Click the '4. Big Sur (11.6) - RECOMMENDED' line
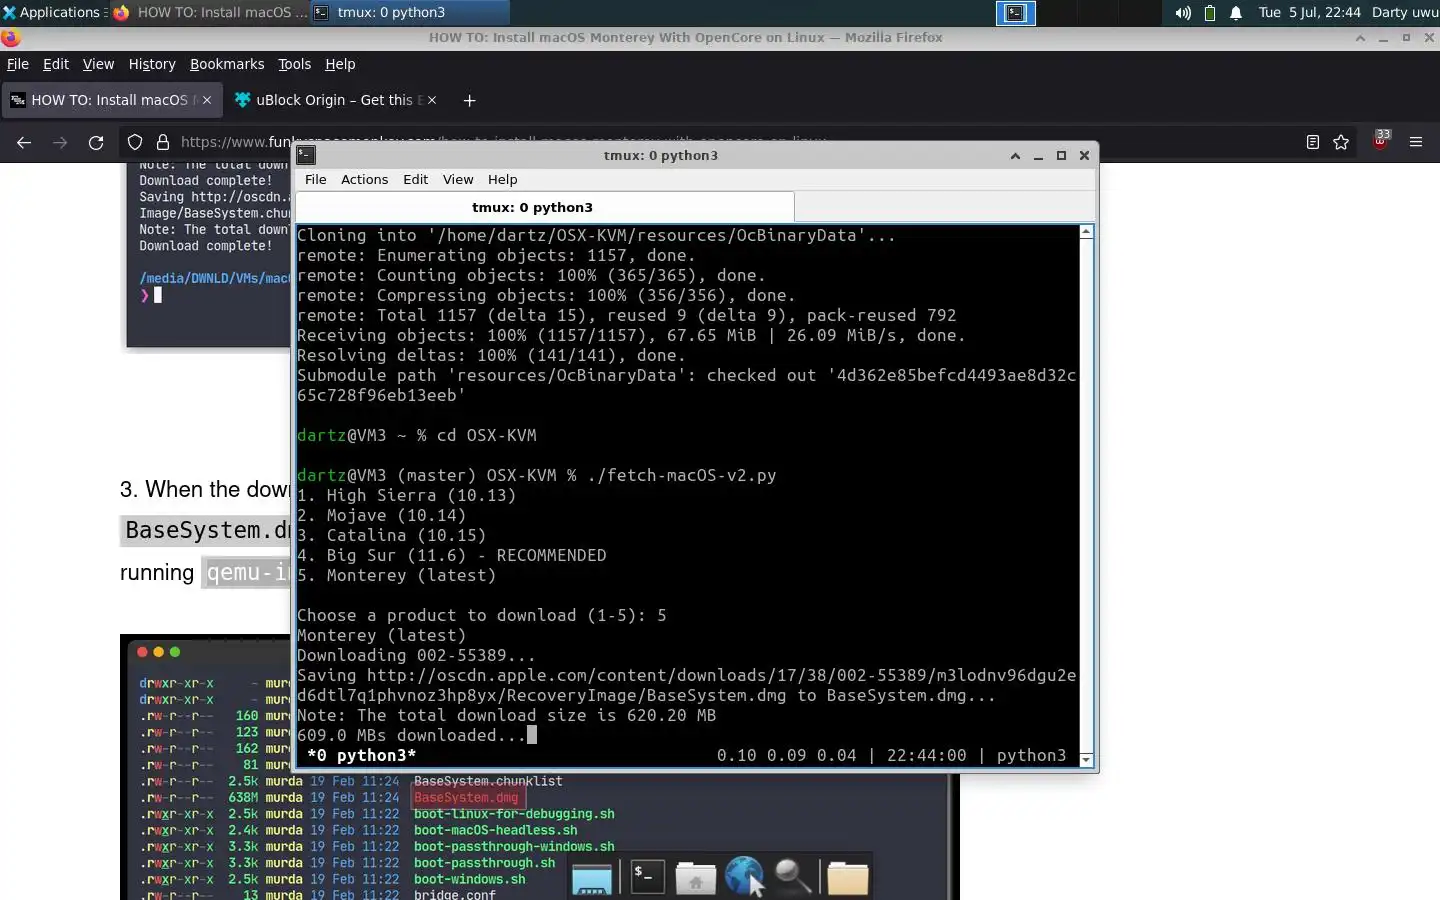1440x900 pixels. (x=451, y=555)
